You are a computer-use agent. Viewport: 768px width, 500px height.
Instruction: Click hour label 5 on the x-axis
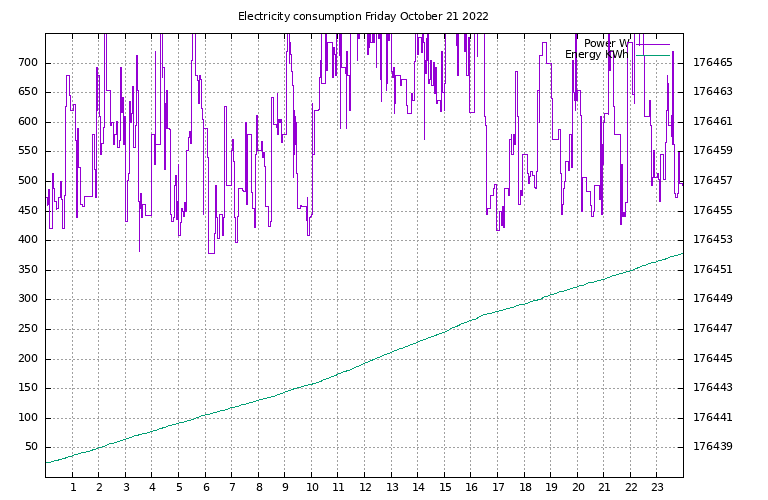coord(179,487)
